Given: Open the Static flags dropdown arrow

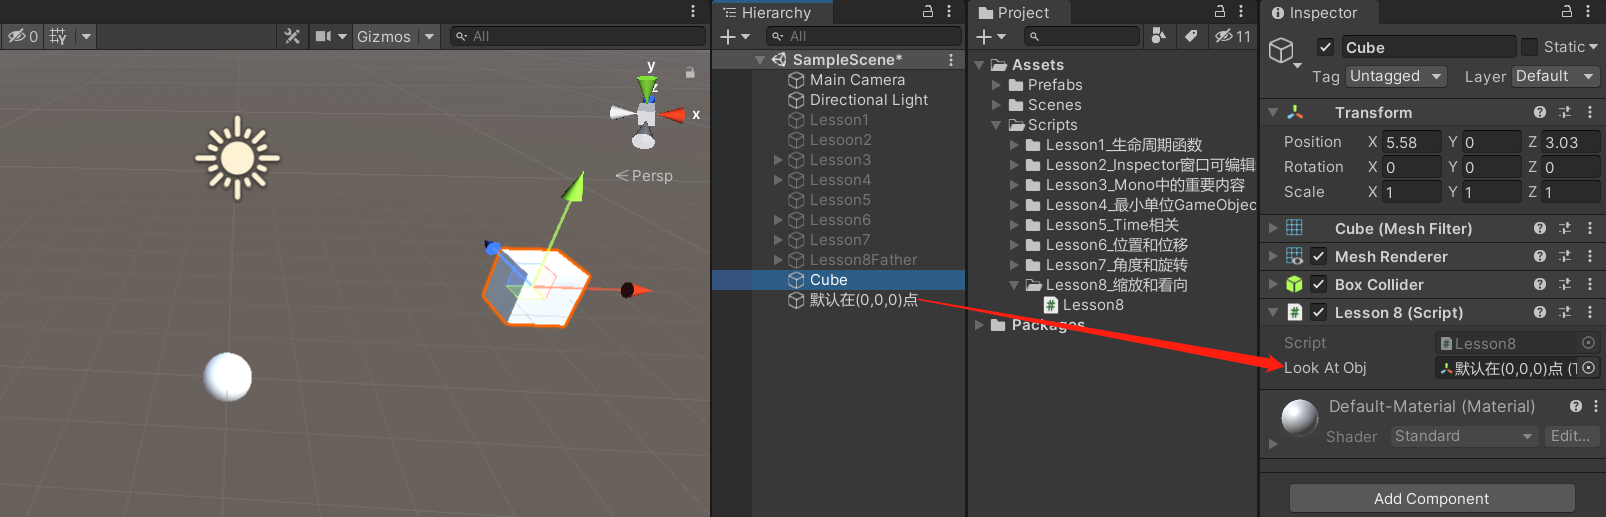Looking at the screenshot, I should [1593, 47].
